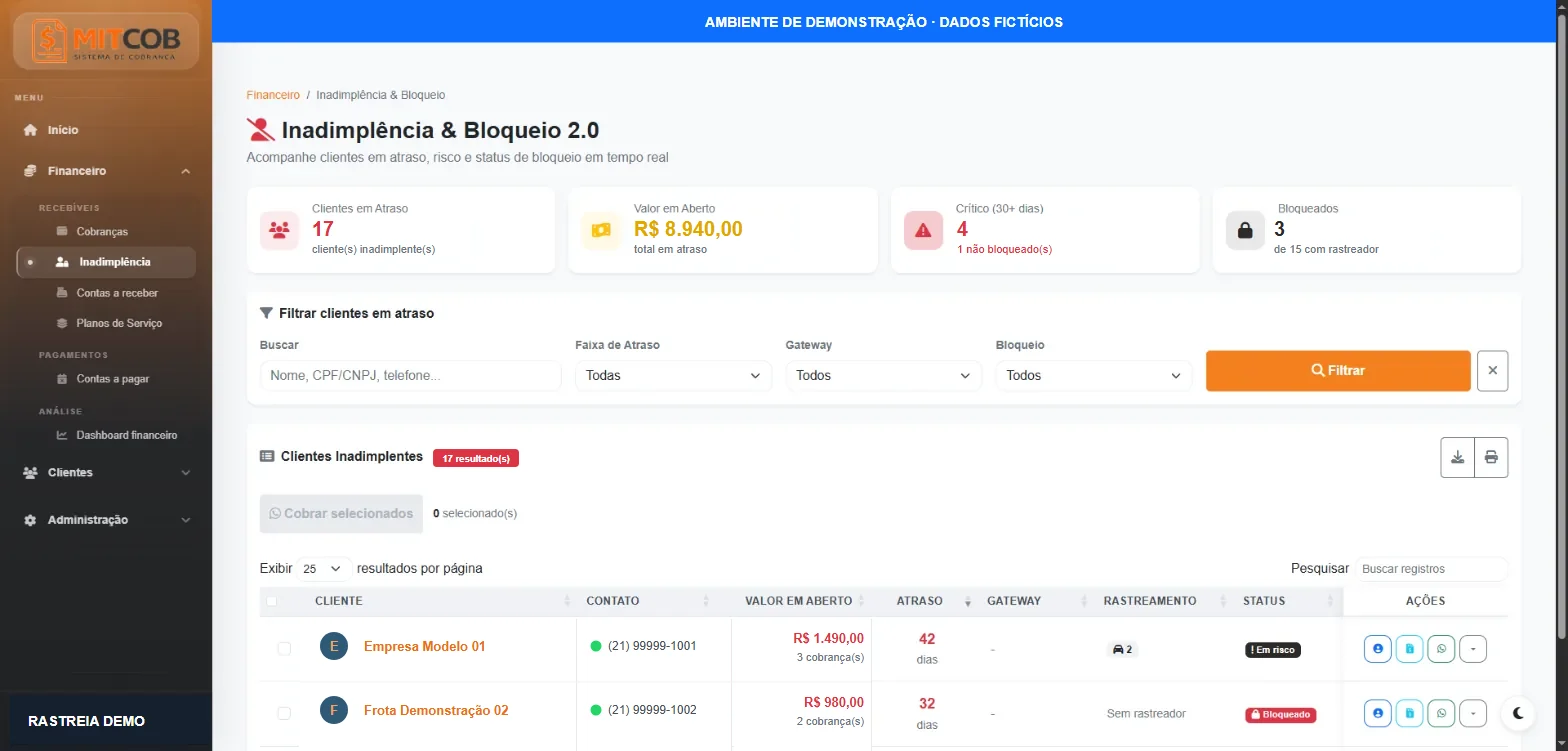Image resolution: width=1568 pixels, height=751 pixels.
Task: Open the Gateway filter dropdown
Action: click(883, 375)
